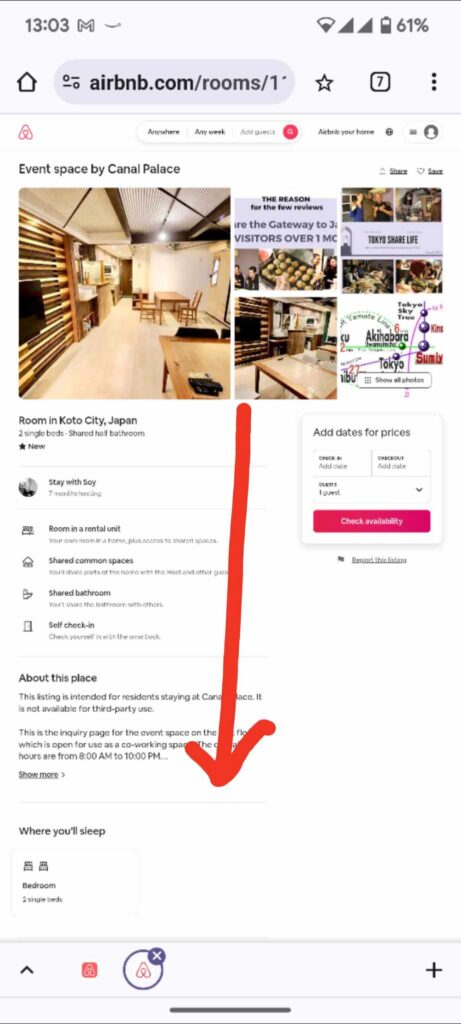This screenshot has height=1024, width=461.
Task: Expand description with Show more
Action: pos(42,775)
